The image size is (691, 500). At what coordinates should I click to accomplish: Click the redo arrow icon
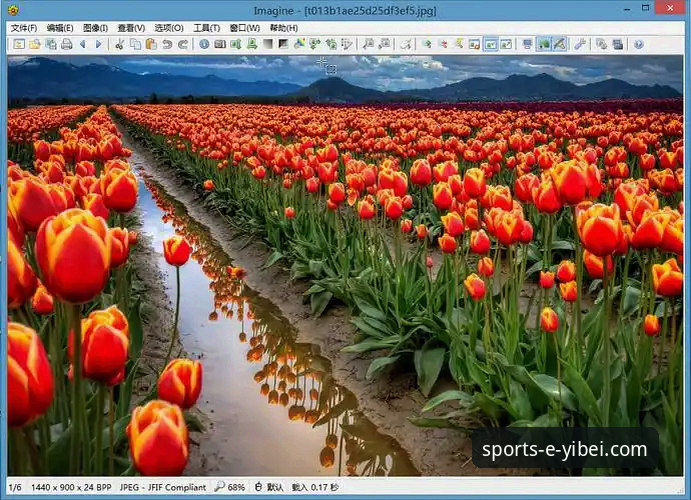tap(183, 44)
